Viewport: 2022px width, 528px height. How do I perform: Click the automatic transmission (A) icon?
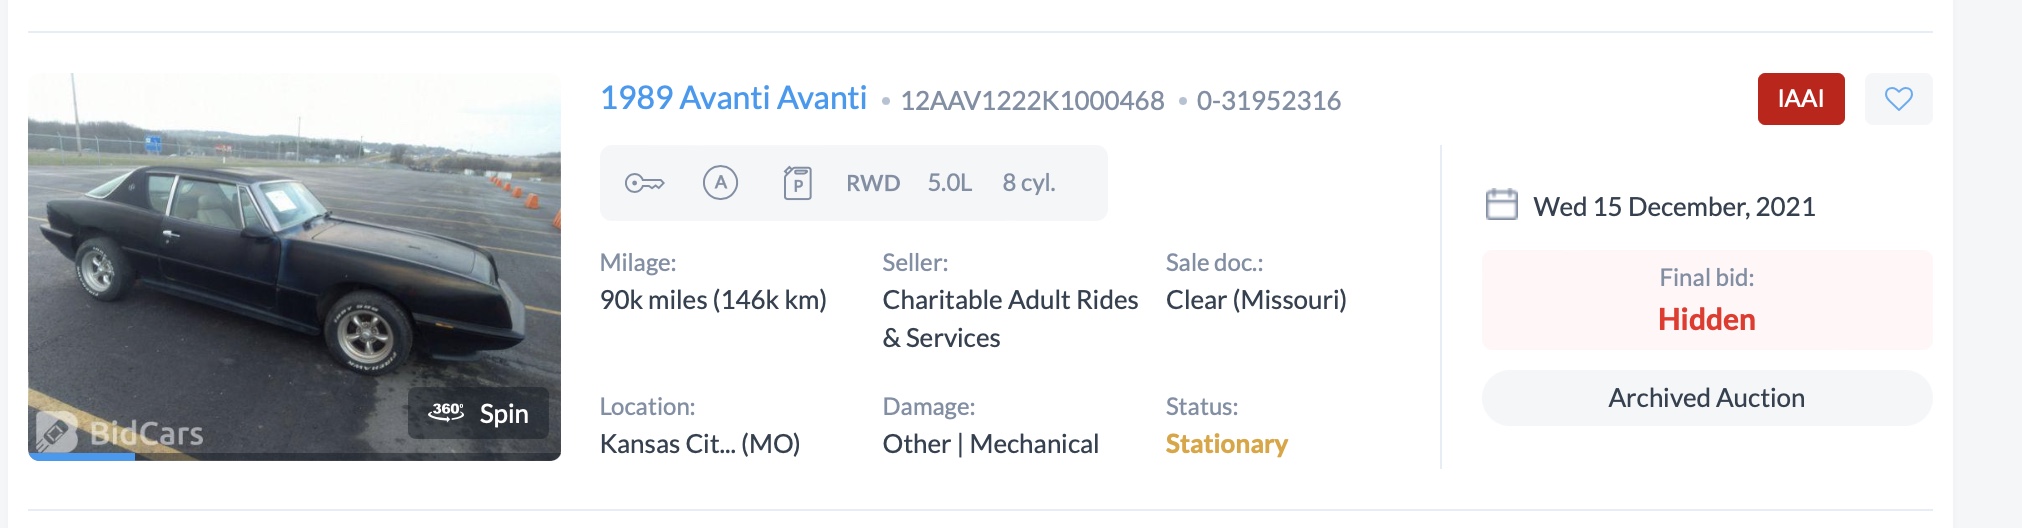pyautogui.click(x=720, y=183)
